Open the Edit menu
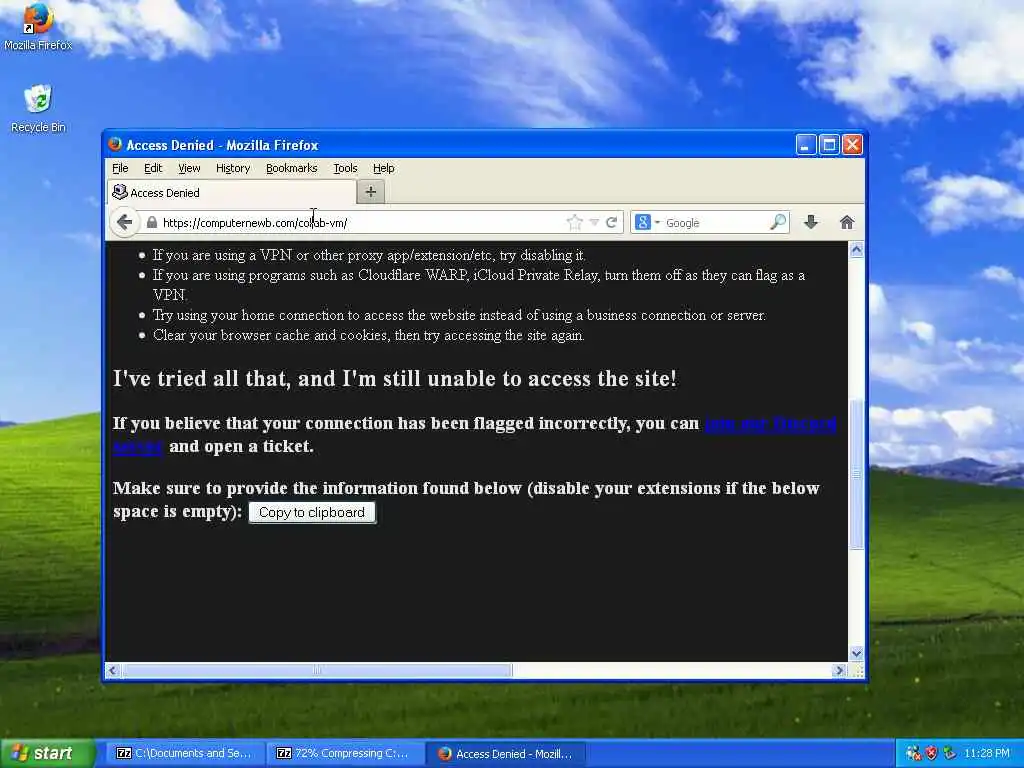 click(x=153, y=168)
